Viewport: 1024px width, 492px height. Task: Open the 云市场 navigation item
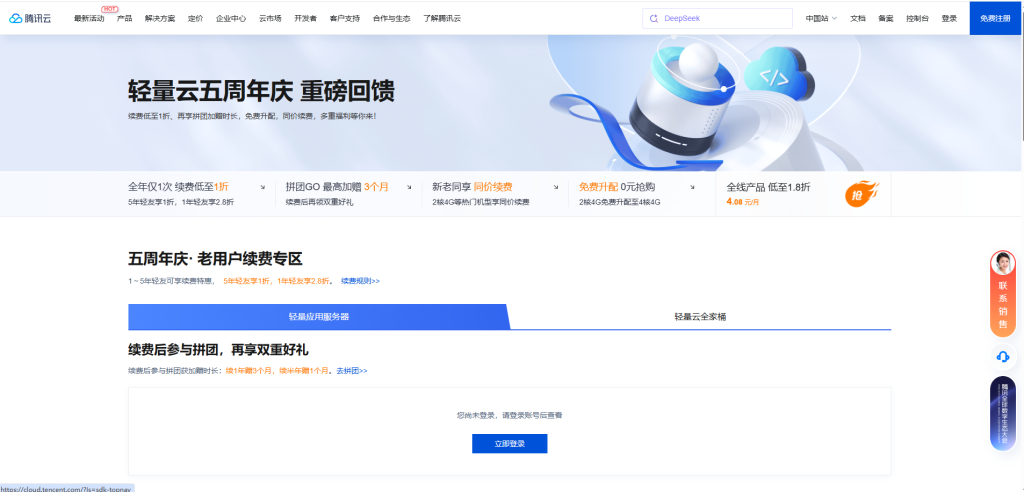(x=270, y=18)
